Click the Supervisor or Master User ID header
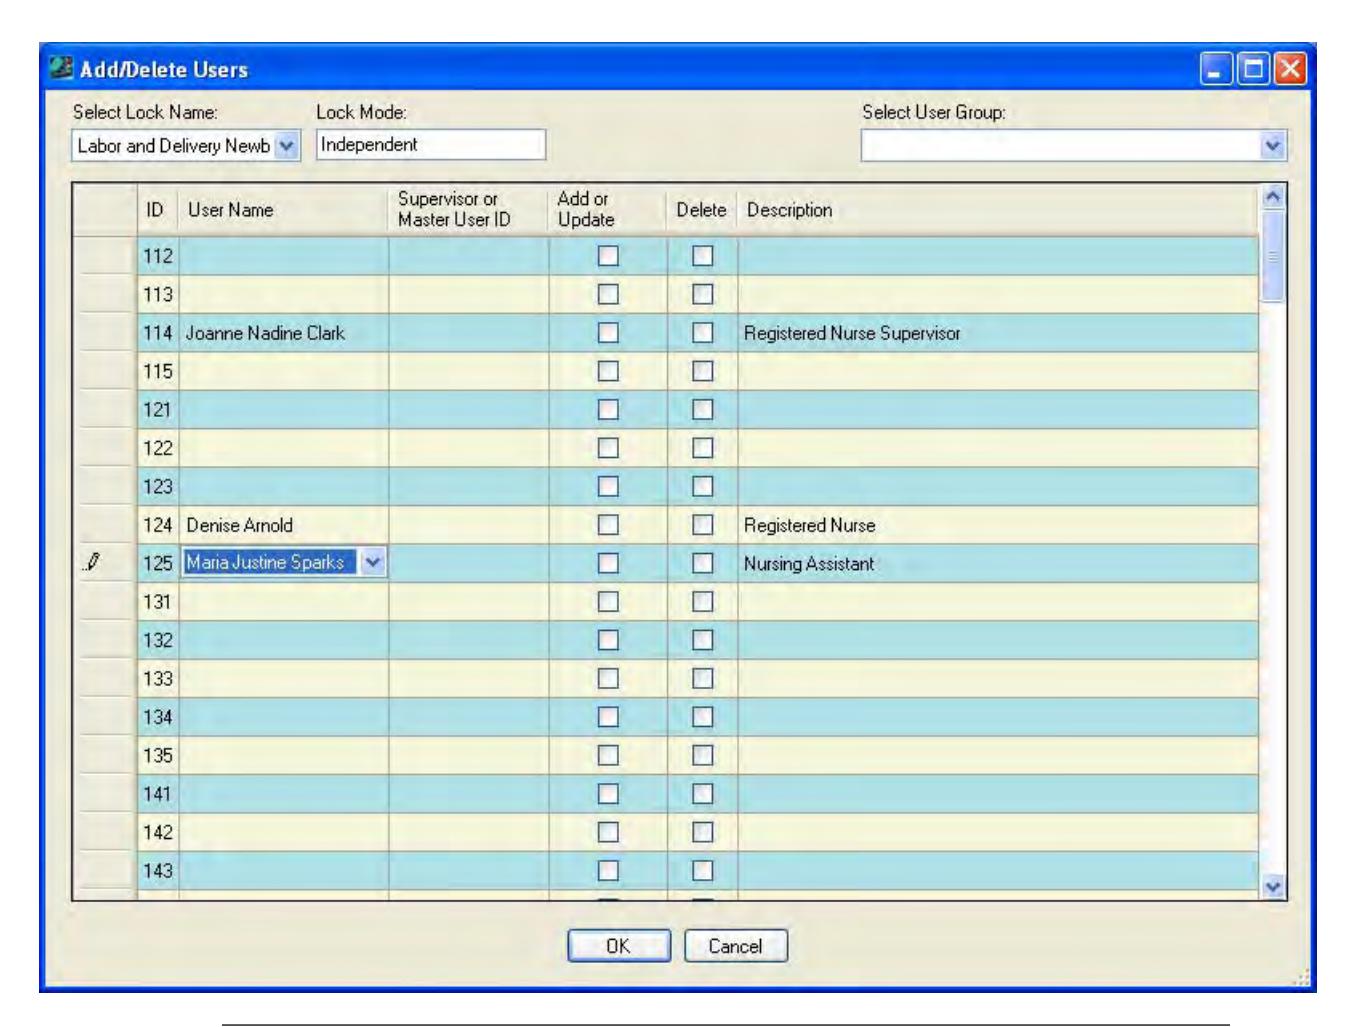The image size is (1356, 1027). click(x=468, y=210)
